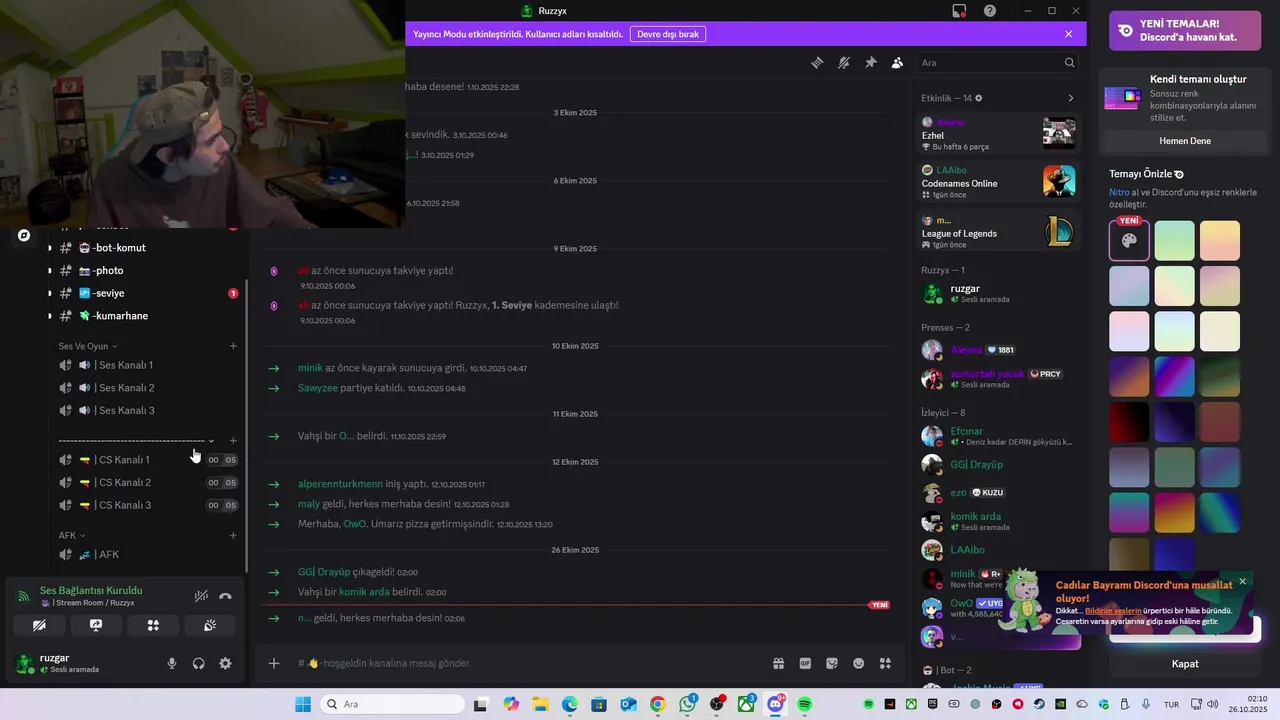Select the peach yellow theme swatch
Screen dimensions: 1280x720
1220,241
